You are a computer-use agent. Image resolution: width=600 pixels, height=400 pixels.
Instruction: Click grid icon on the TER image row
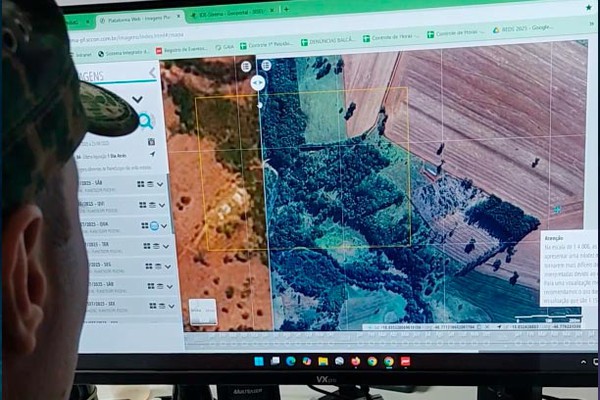(147, 246)
